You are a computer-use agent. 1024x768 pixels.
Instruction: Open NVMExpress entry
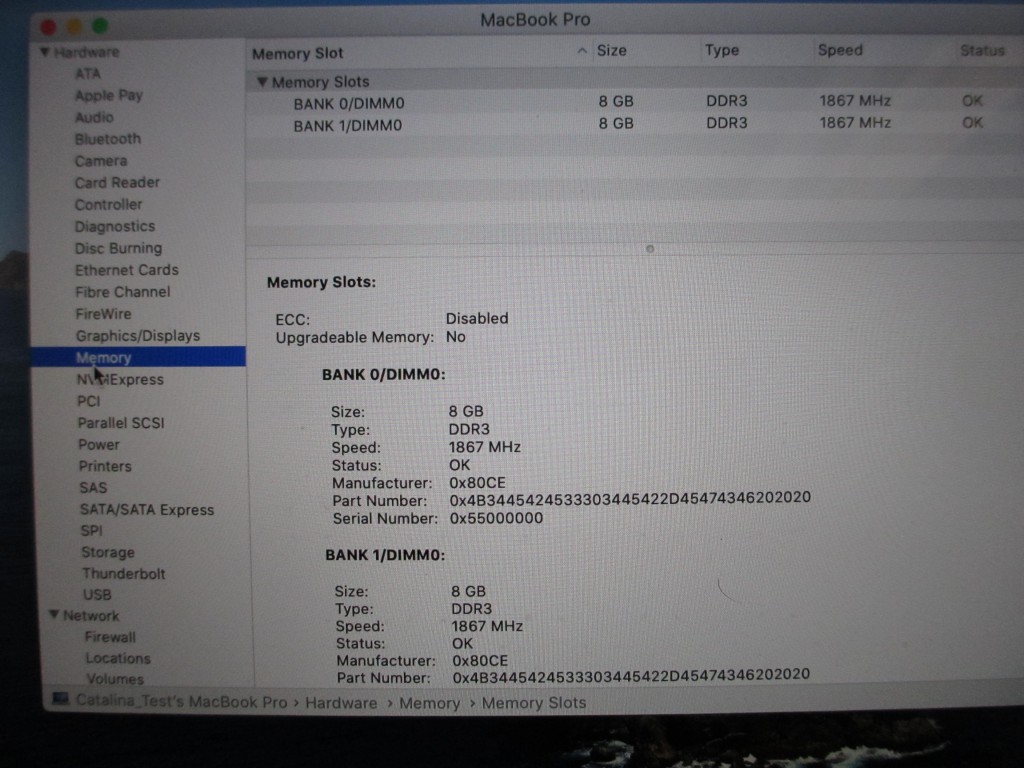point(120,379)
